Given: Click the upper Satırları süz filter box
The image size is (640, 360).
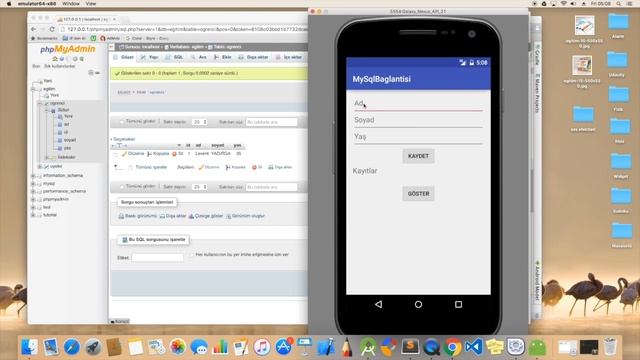Looking at the screenshot, I should (x=271, y=122).
